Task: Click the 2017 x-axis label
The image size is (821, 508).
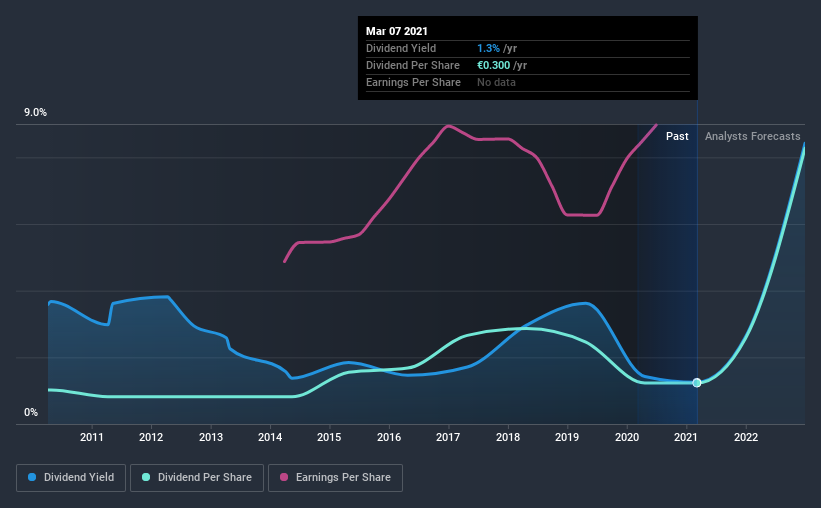Action: point(448,437)
